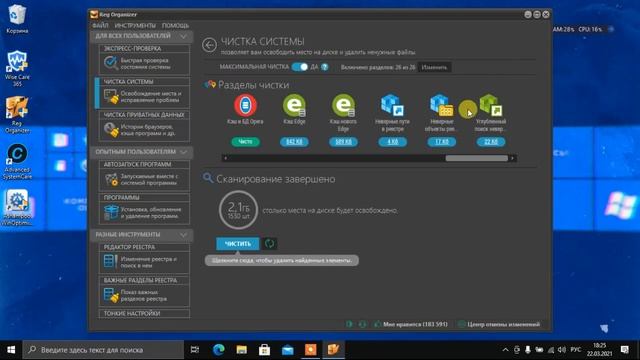Click the sections horizontal scrollbar thumb
Image resolution: width=640 pixels, height=360 pixels.
point(477,158)
